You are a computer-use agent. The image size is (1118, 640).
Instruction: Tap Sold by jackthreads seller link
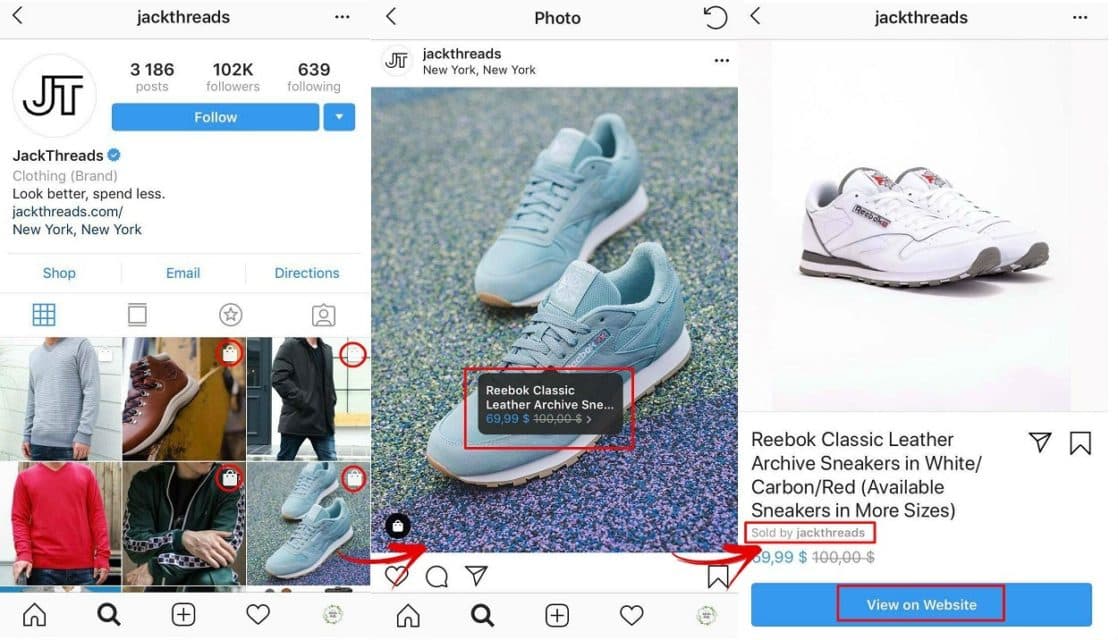coord(808,532)
